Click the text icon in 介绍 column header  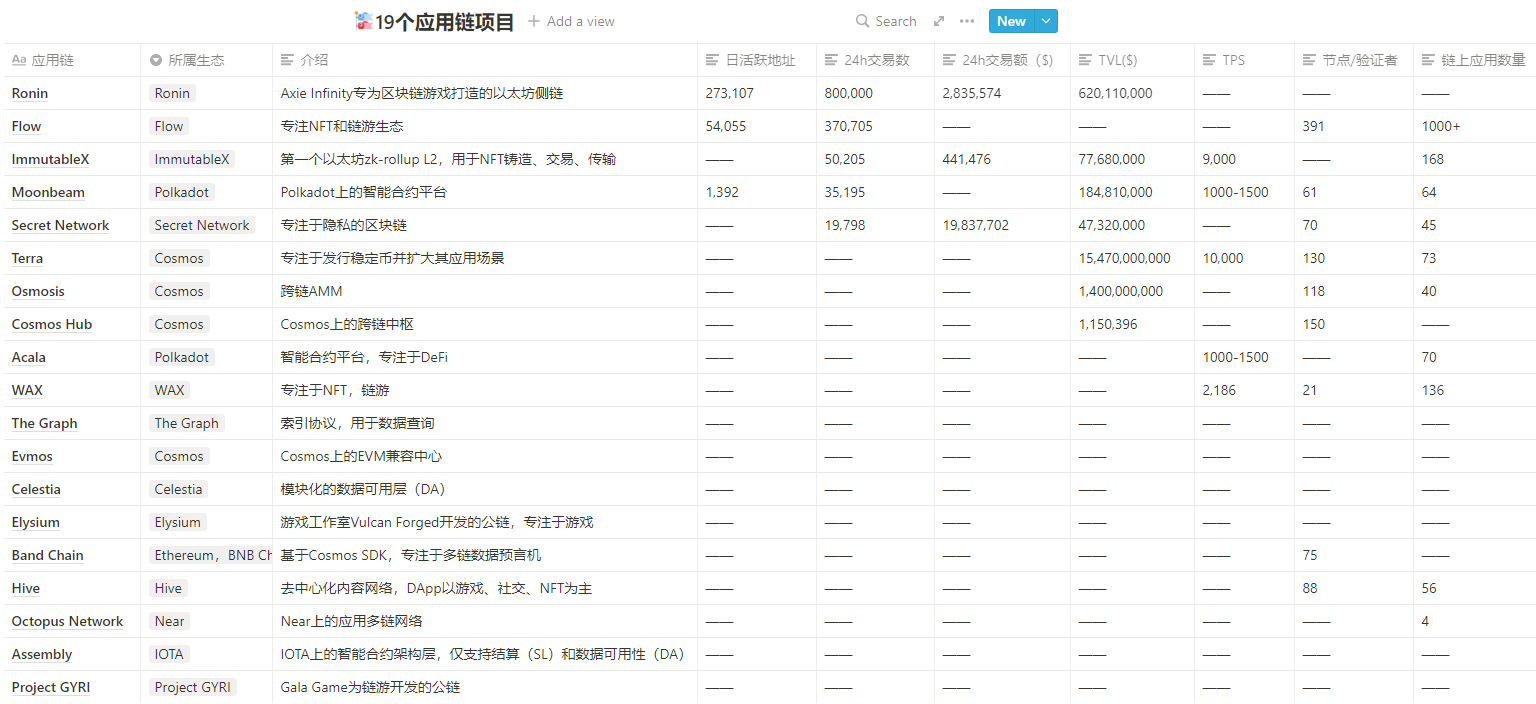click(288, 60)
